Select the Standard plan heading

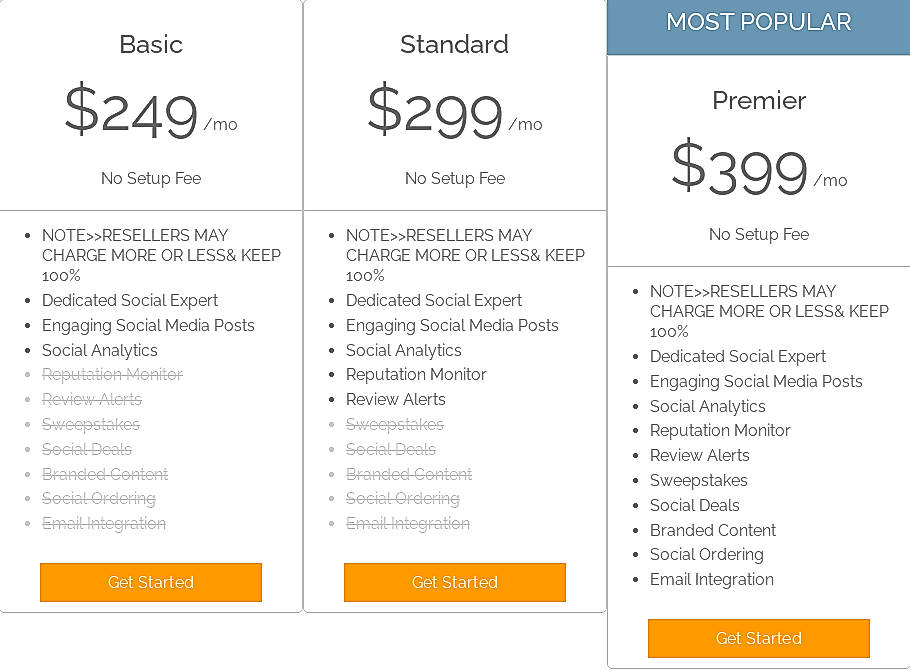pyautogui.click(x=454, y=44)
